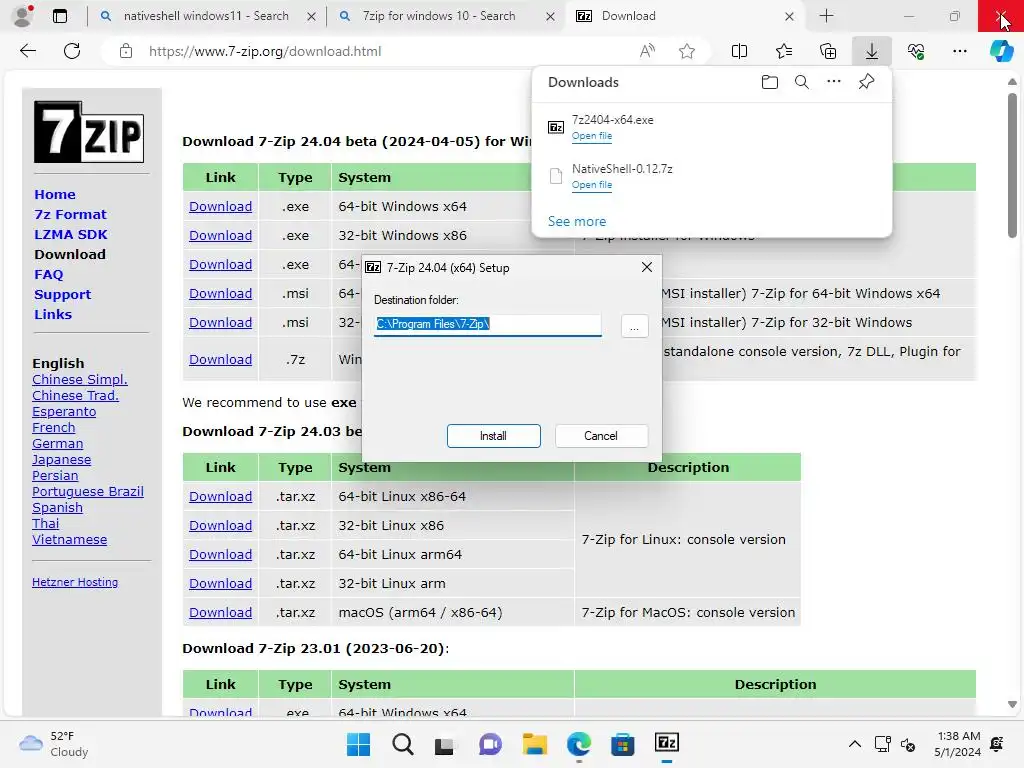The height and width of the screenshot is (768, 1024).
Task: Add this page to favorites star
Action: 686,51
